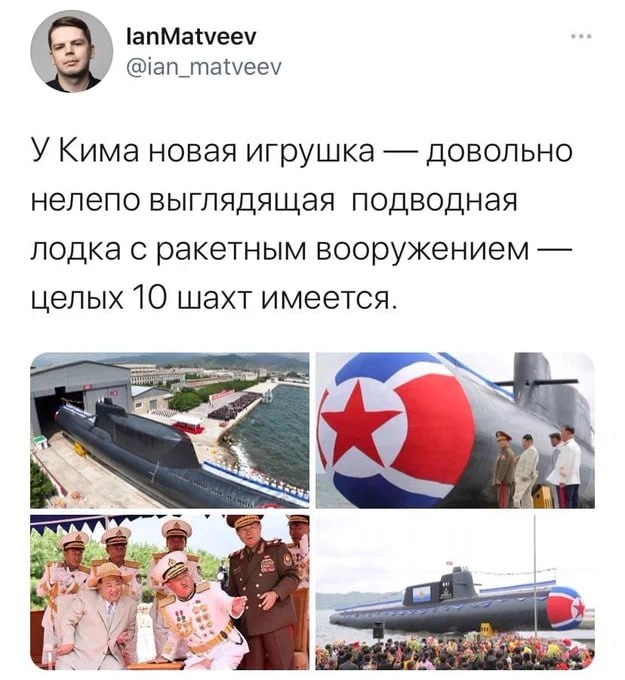Open IanMatveev's round profile avatar
Viewport: 625px width, 680px height.
[72, 51]
